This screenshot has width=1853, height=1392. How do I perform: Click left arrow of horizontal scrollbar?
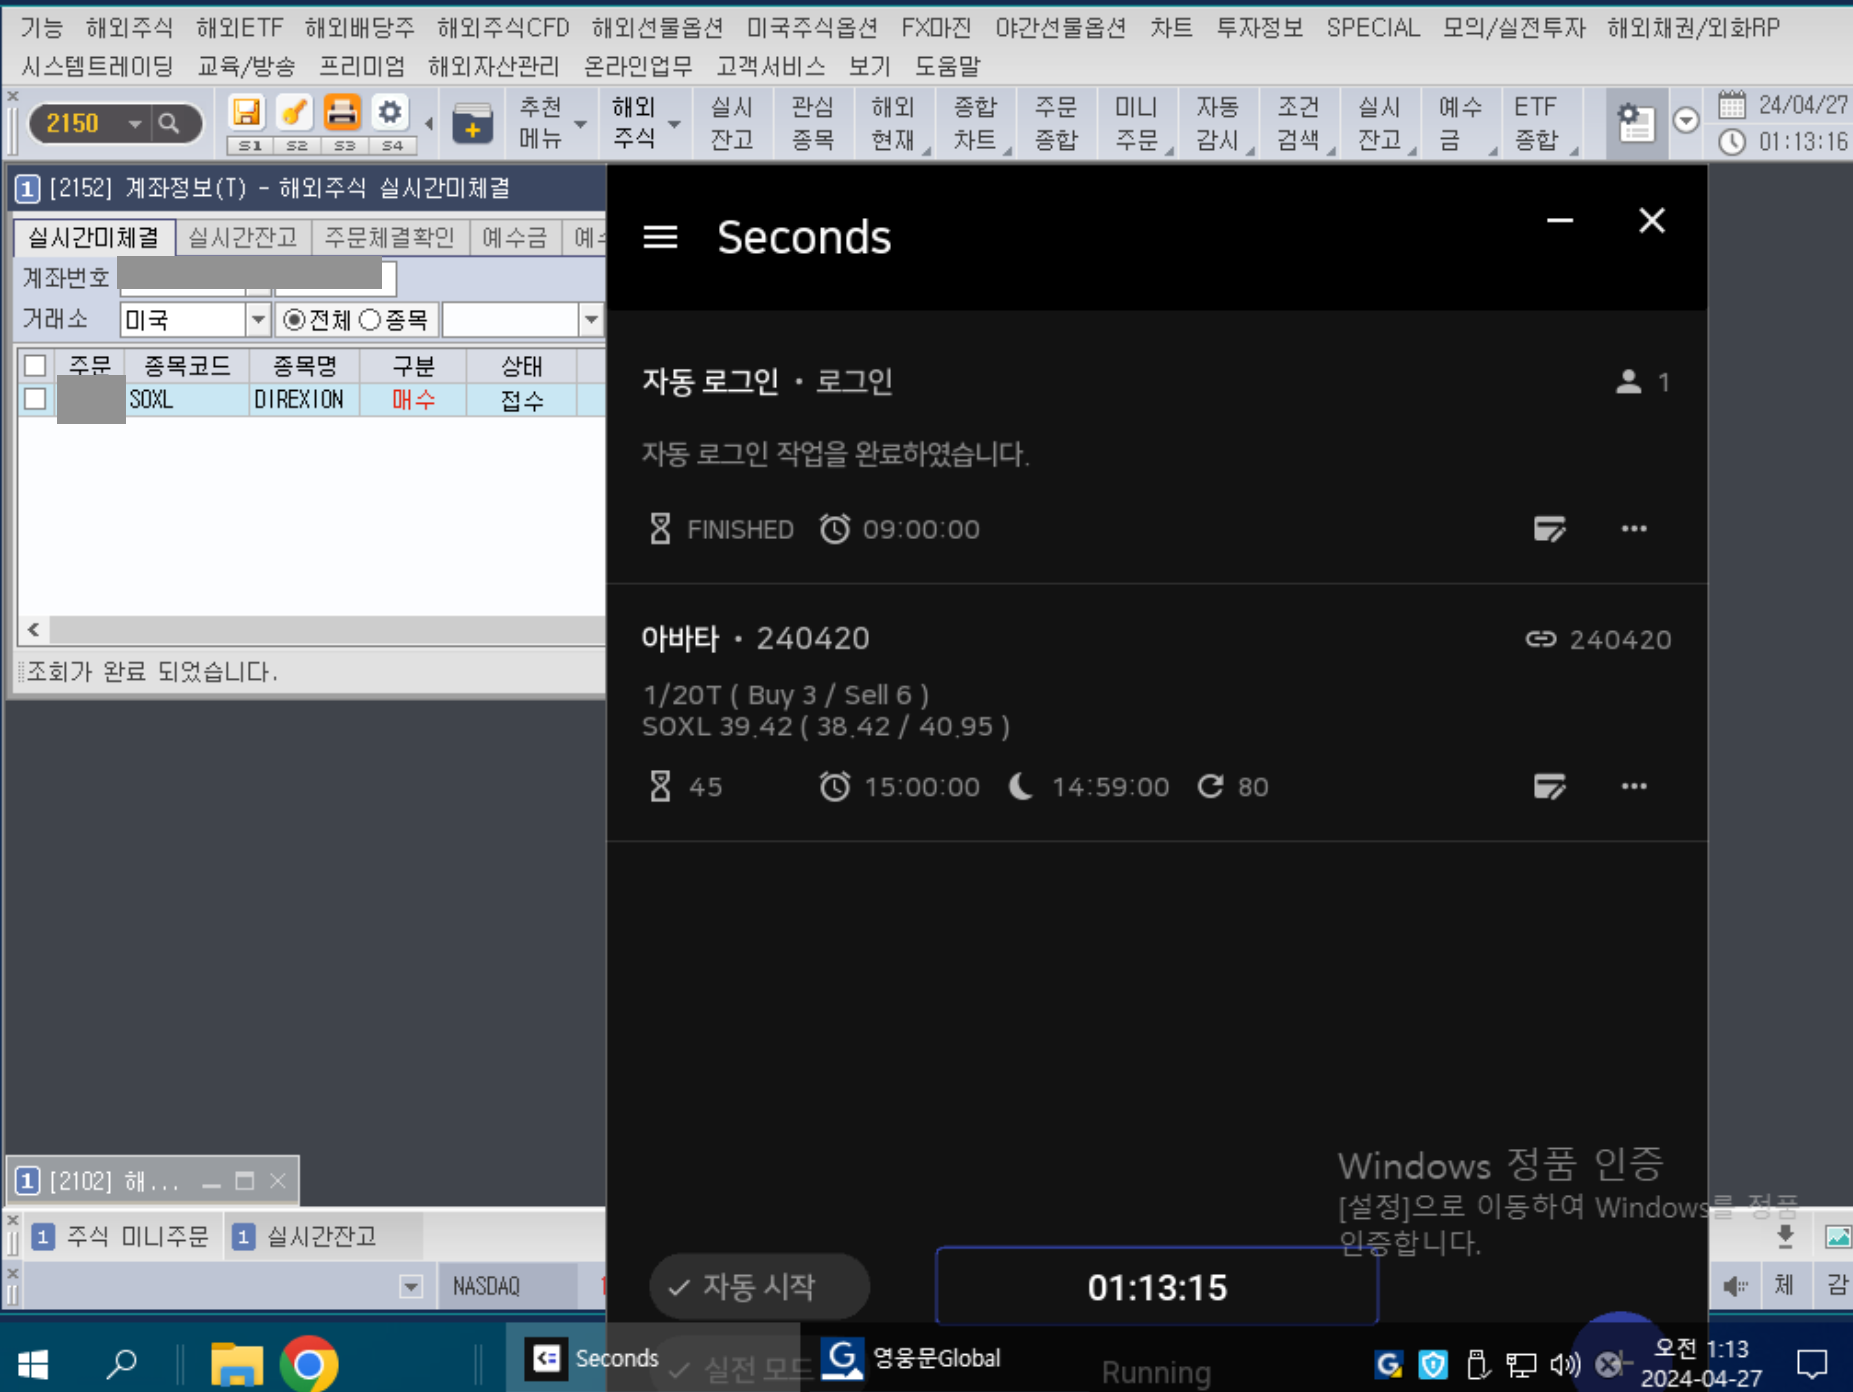[x=33, y=629]
